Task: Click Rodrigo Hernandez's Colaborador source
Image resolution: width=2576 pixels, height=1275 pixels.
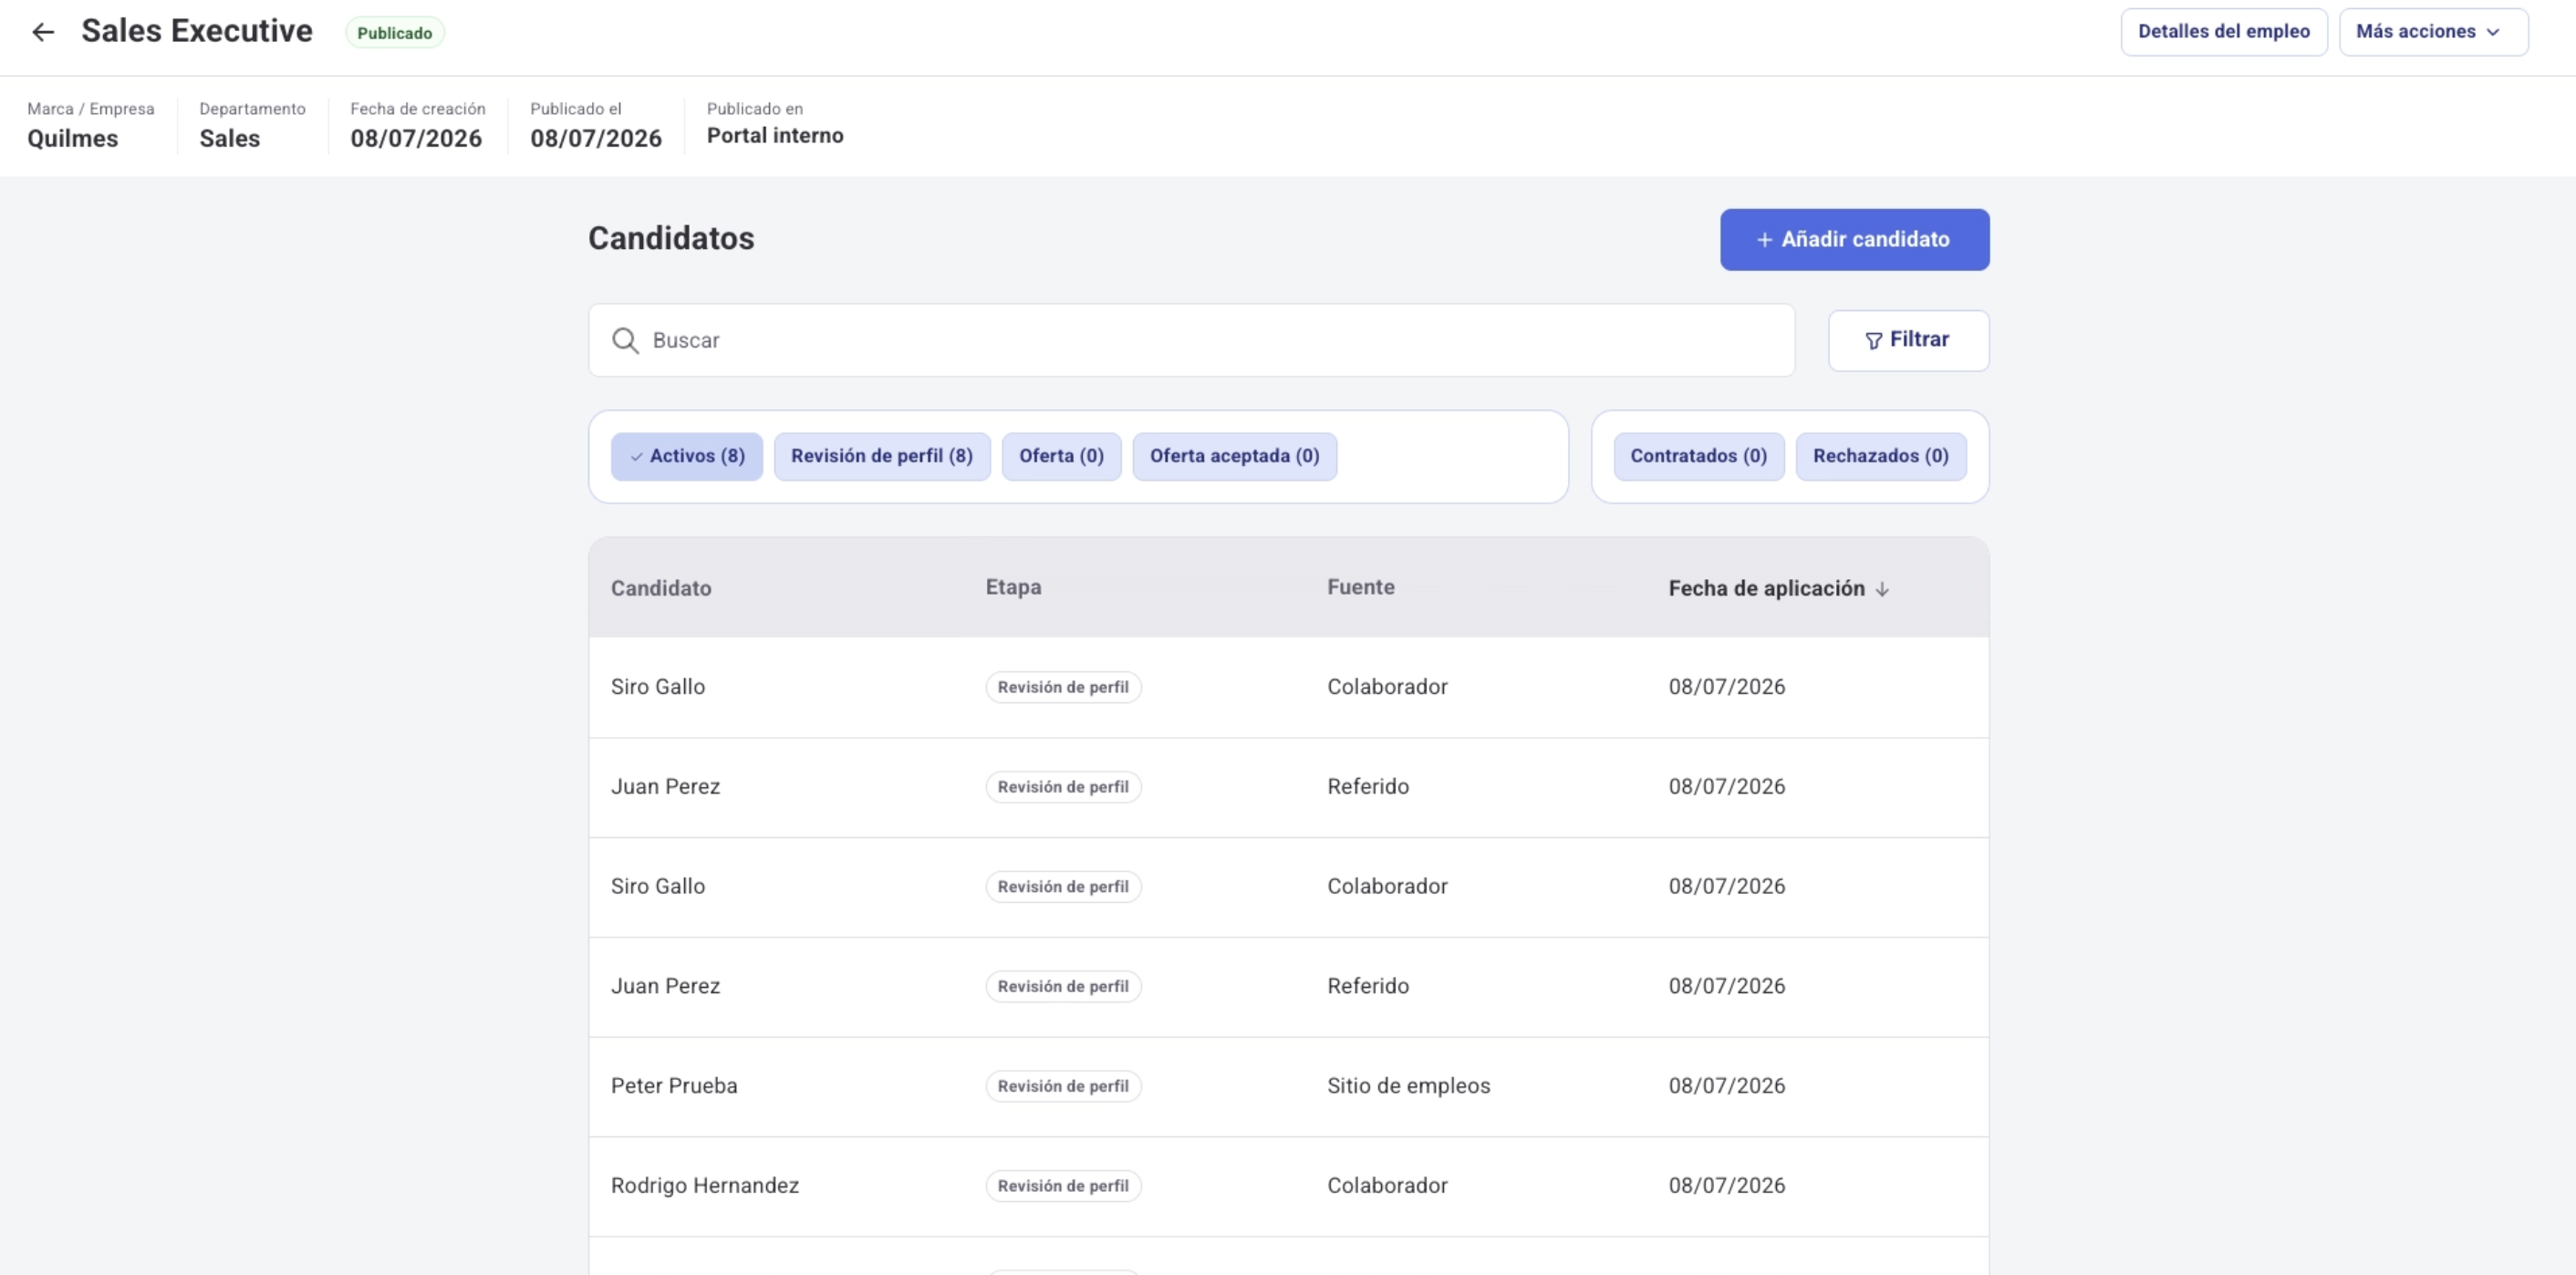Action: pyautogui.click(x=1387, y=1186)
